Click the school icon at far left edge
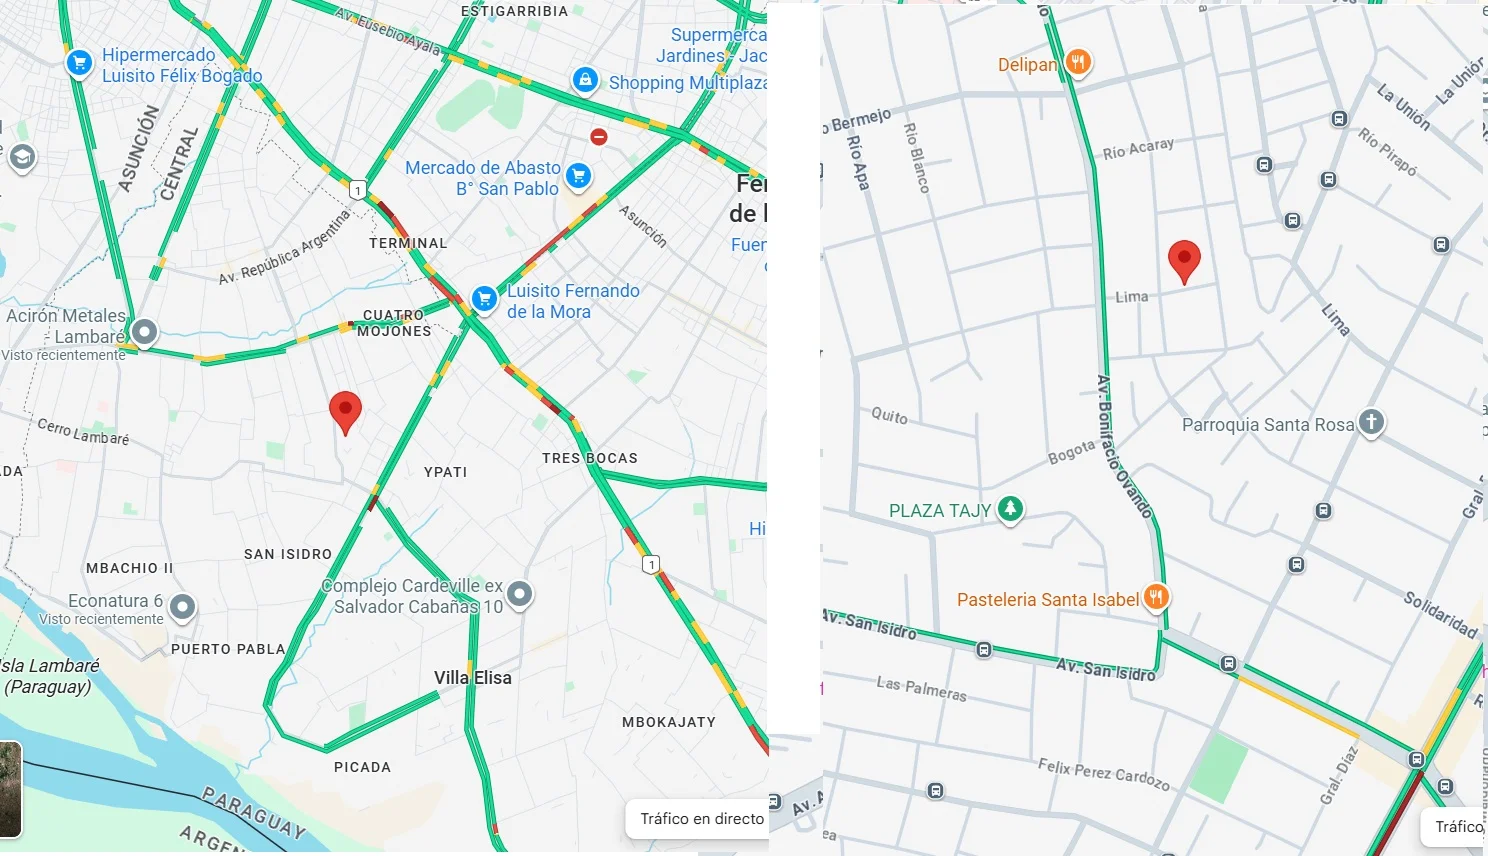Viewport: 1488px width, 856px height. [22, 158]
